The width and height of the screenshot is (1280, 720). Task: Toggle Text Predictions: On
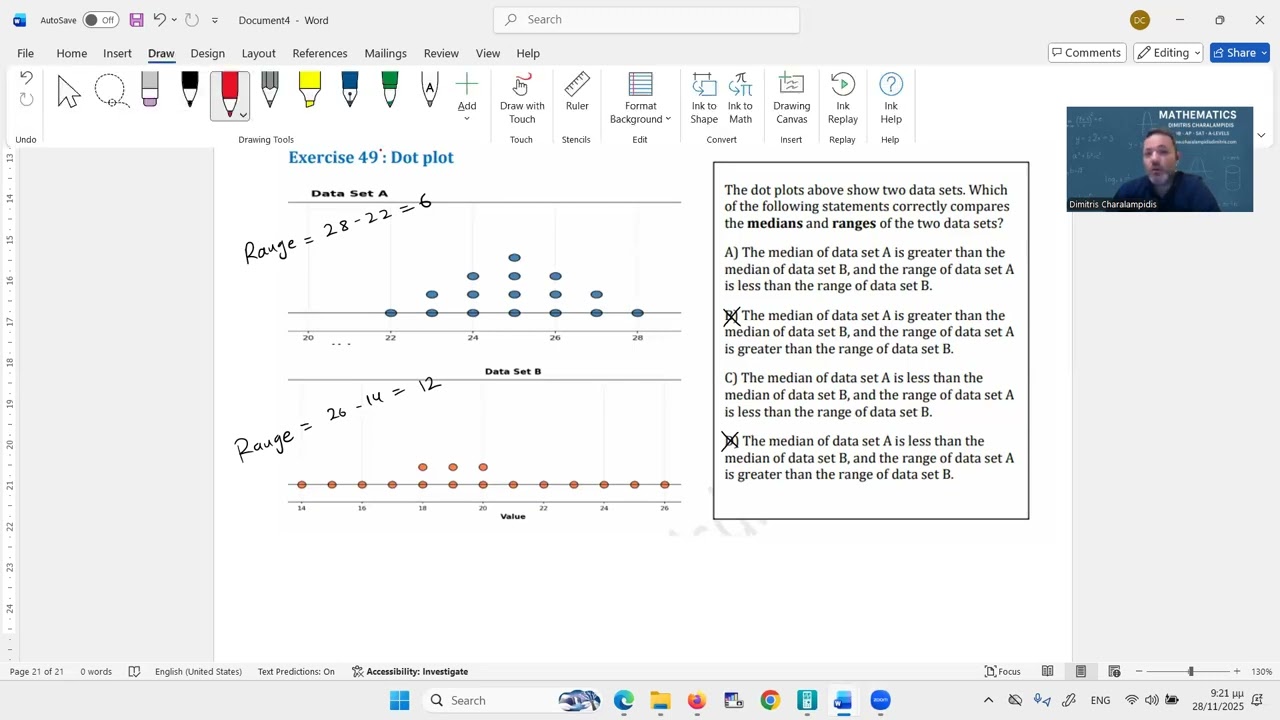point(296,671)
